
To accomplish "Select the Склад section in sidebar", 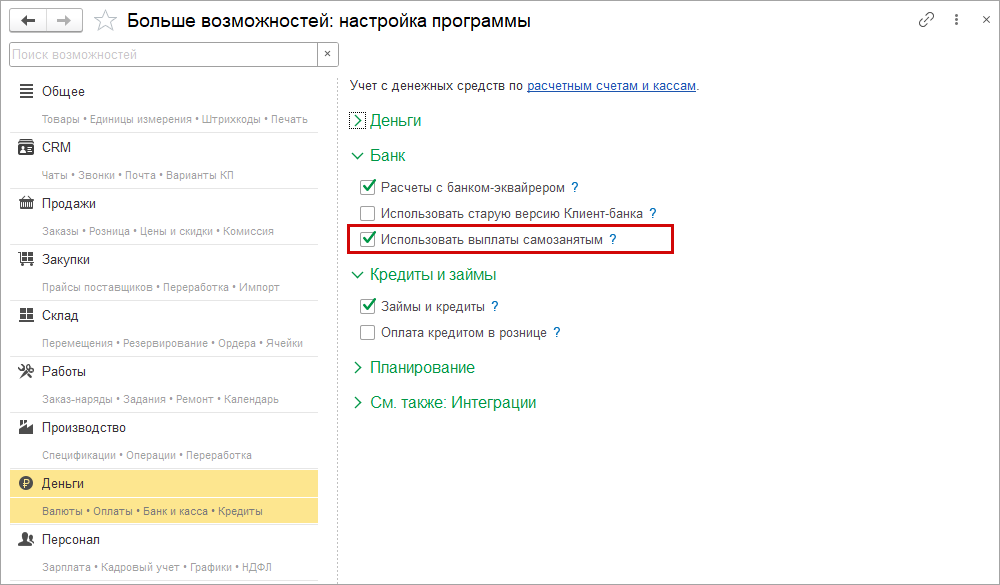I will [x=60, y=316].
